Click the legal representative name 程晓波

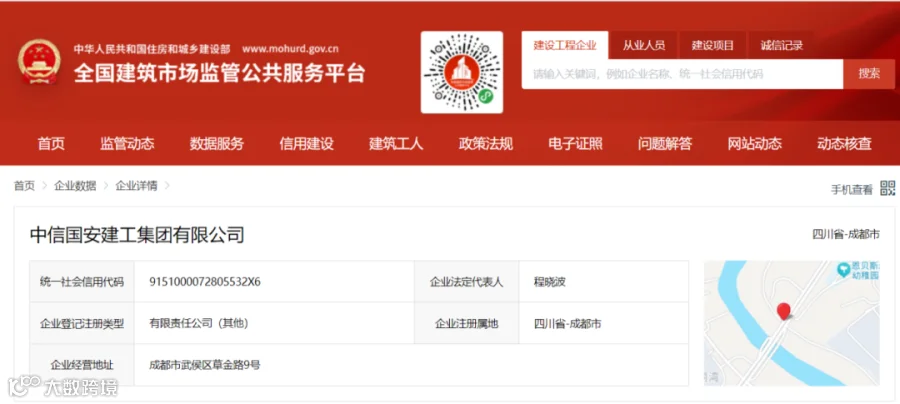(x=550, y=282)
